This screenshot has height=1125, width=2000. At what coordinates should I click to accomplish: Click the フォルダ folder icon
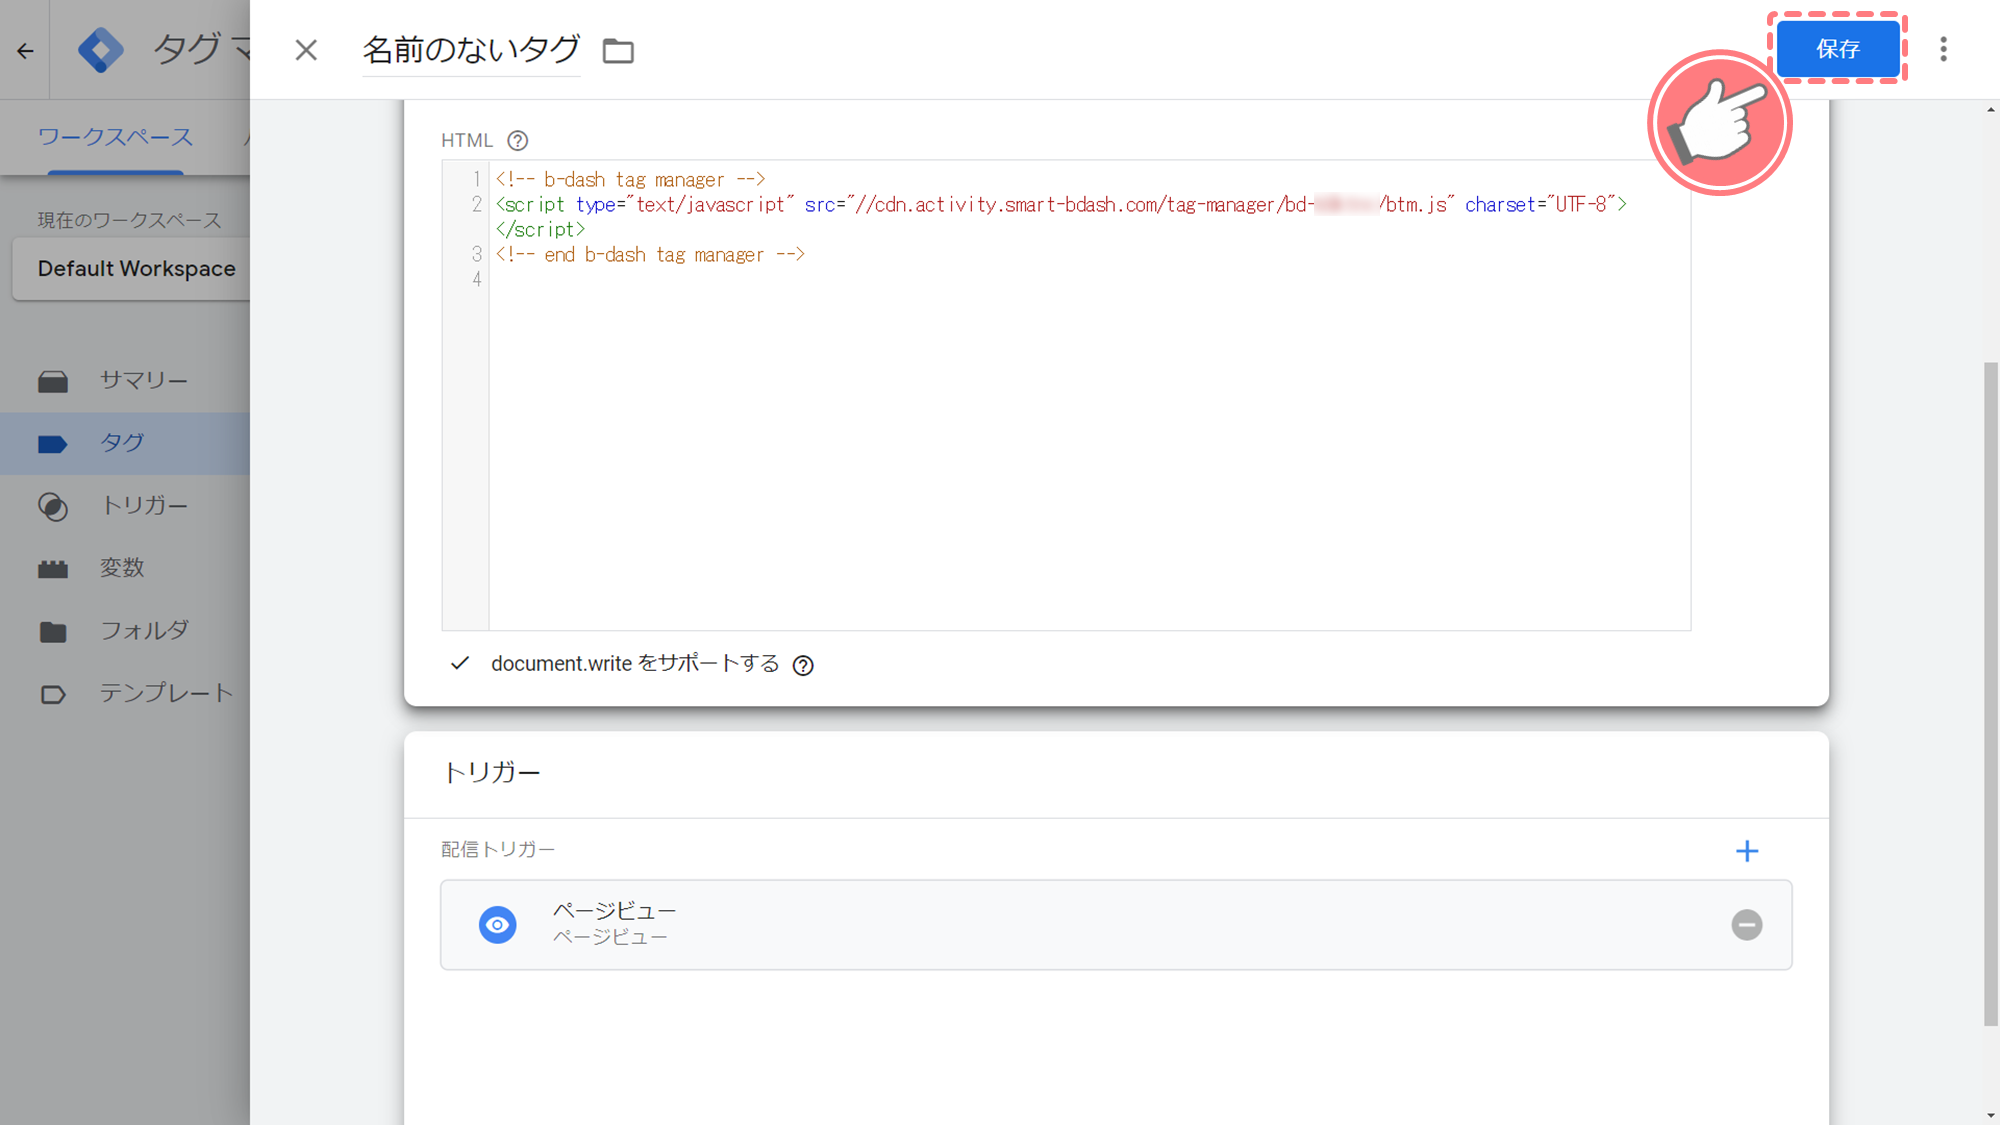tap(53, 632)
